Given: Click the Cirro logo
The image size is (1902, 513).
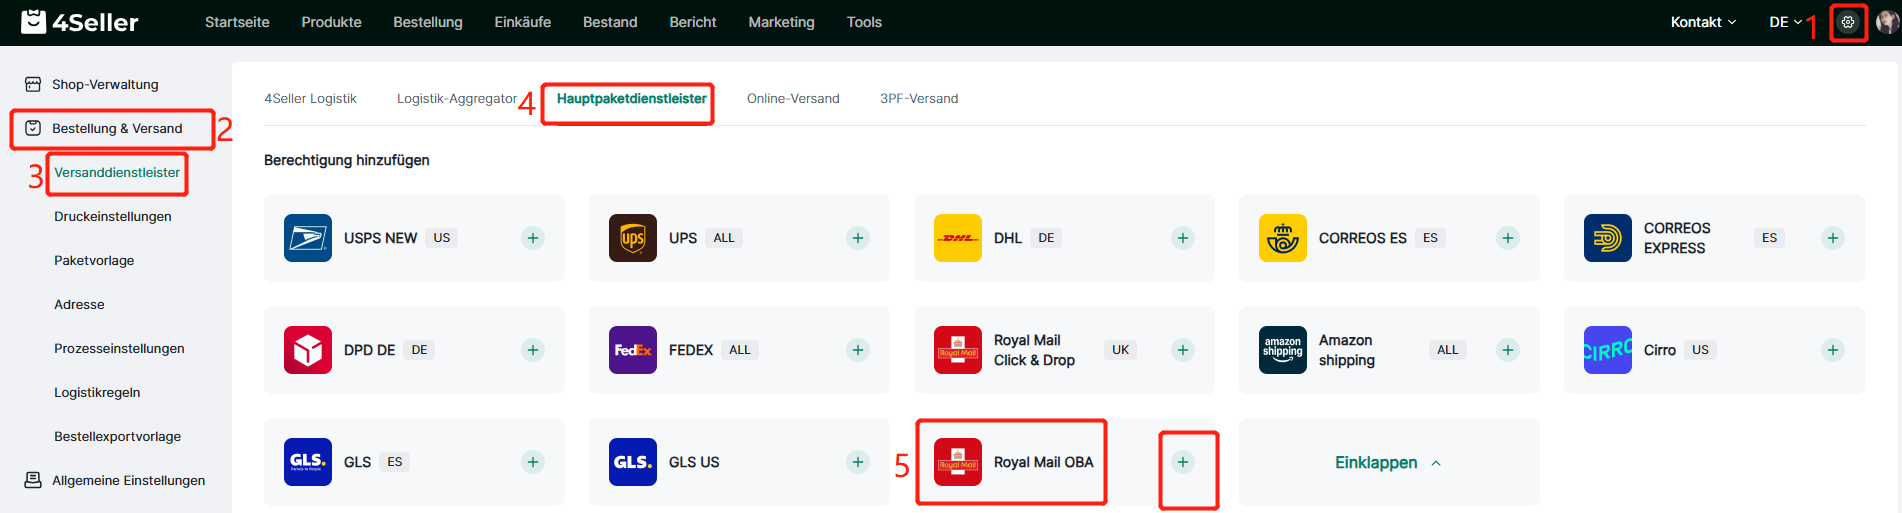Looking at the screenshot, I should 1608,350.
